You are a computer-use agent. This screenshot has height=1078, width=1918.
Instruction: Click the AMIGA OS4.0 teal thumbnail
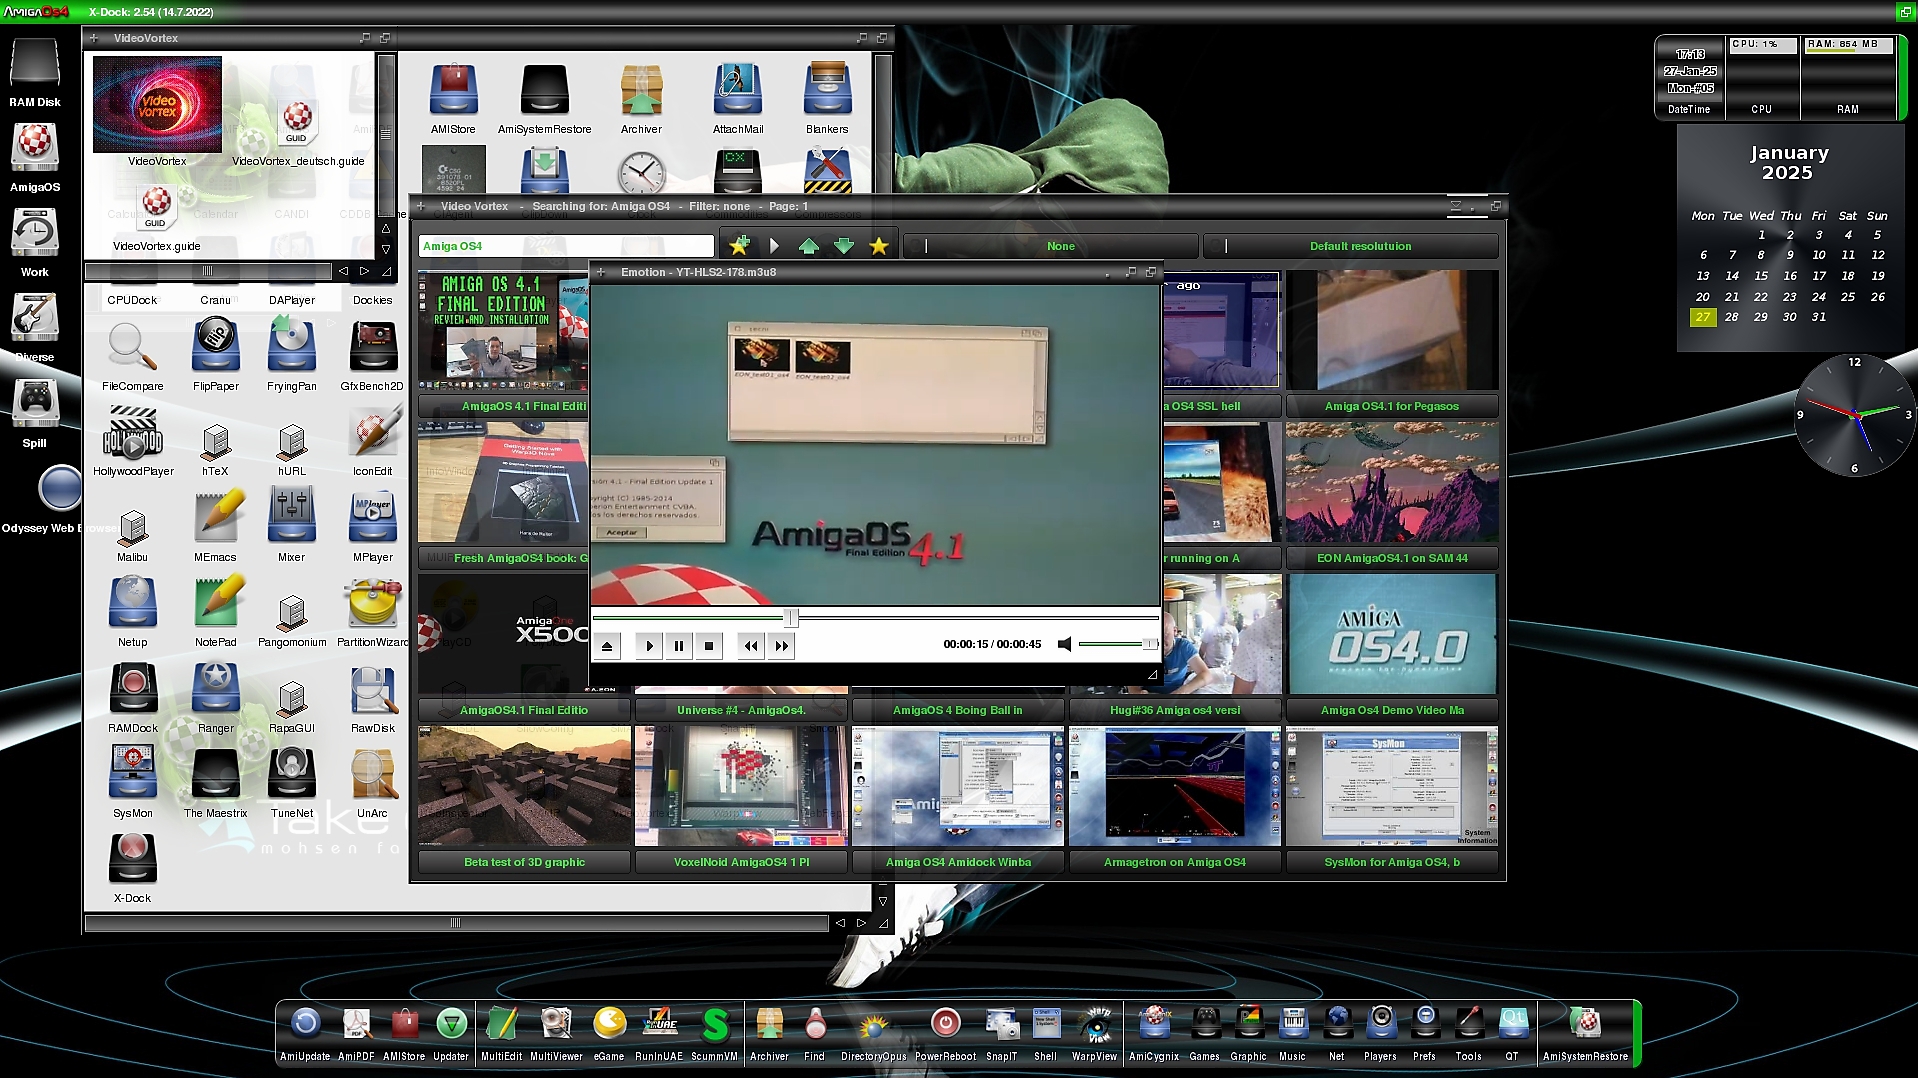pyautogui.click(x=1391, y=634)
